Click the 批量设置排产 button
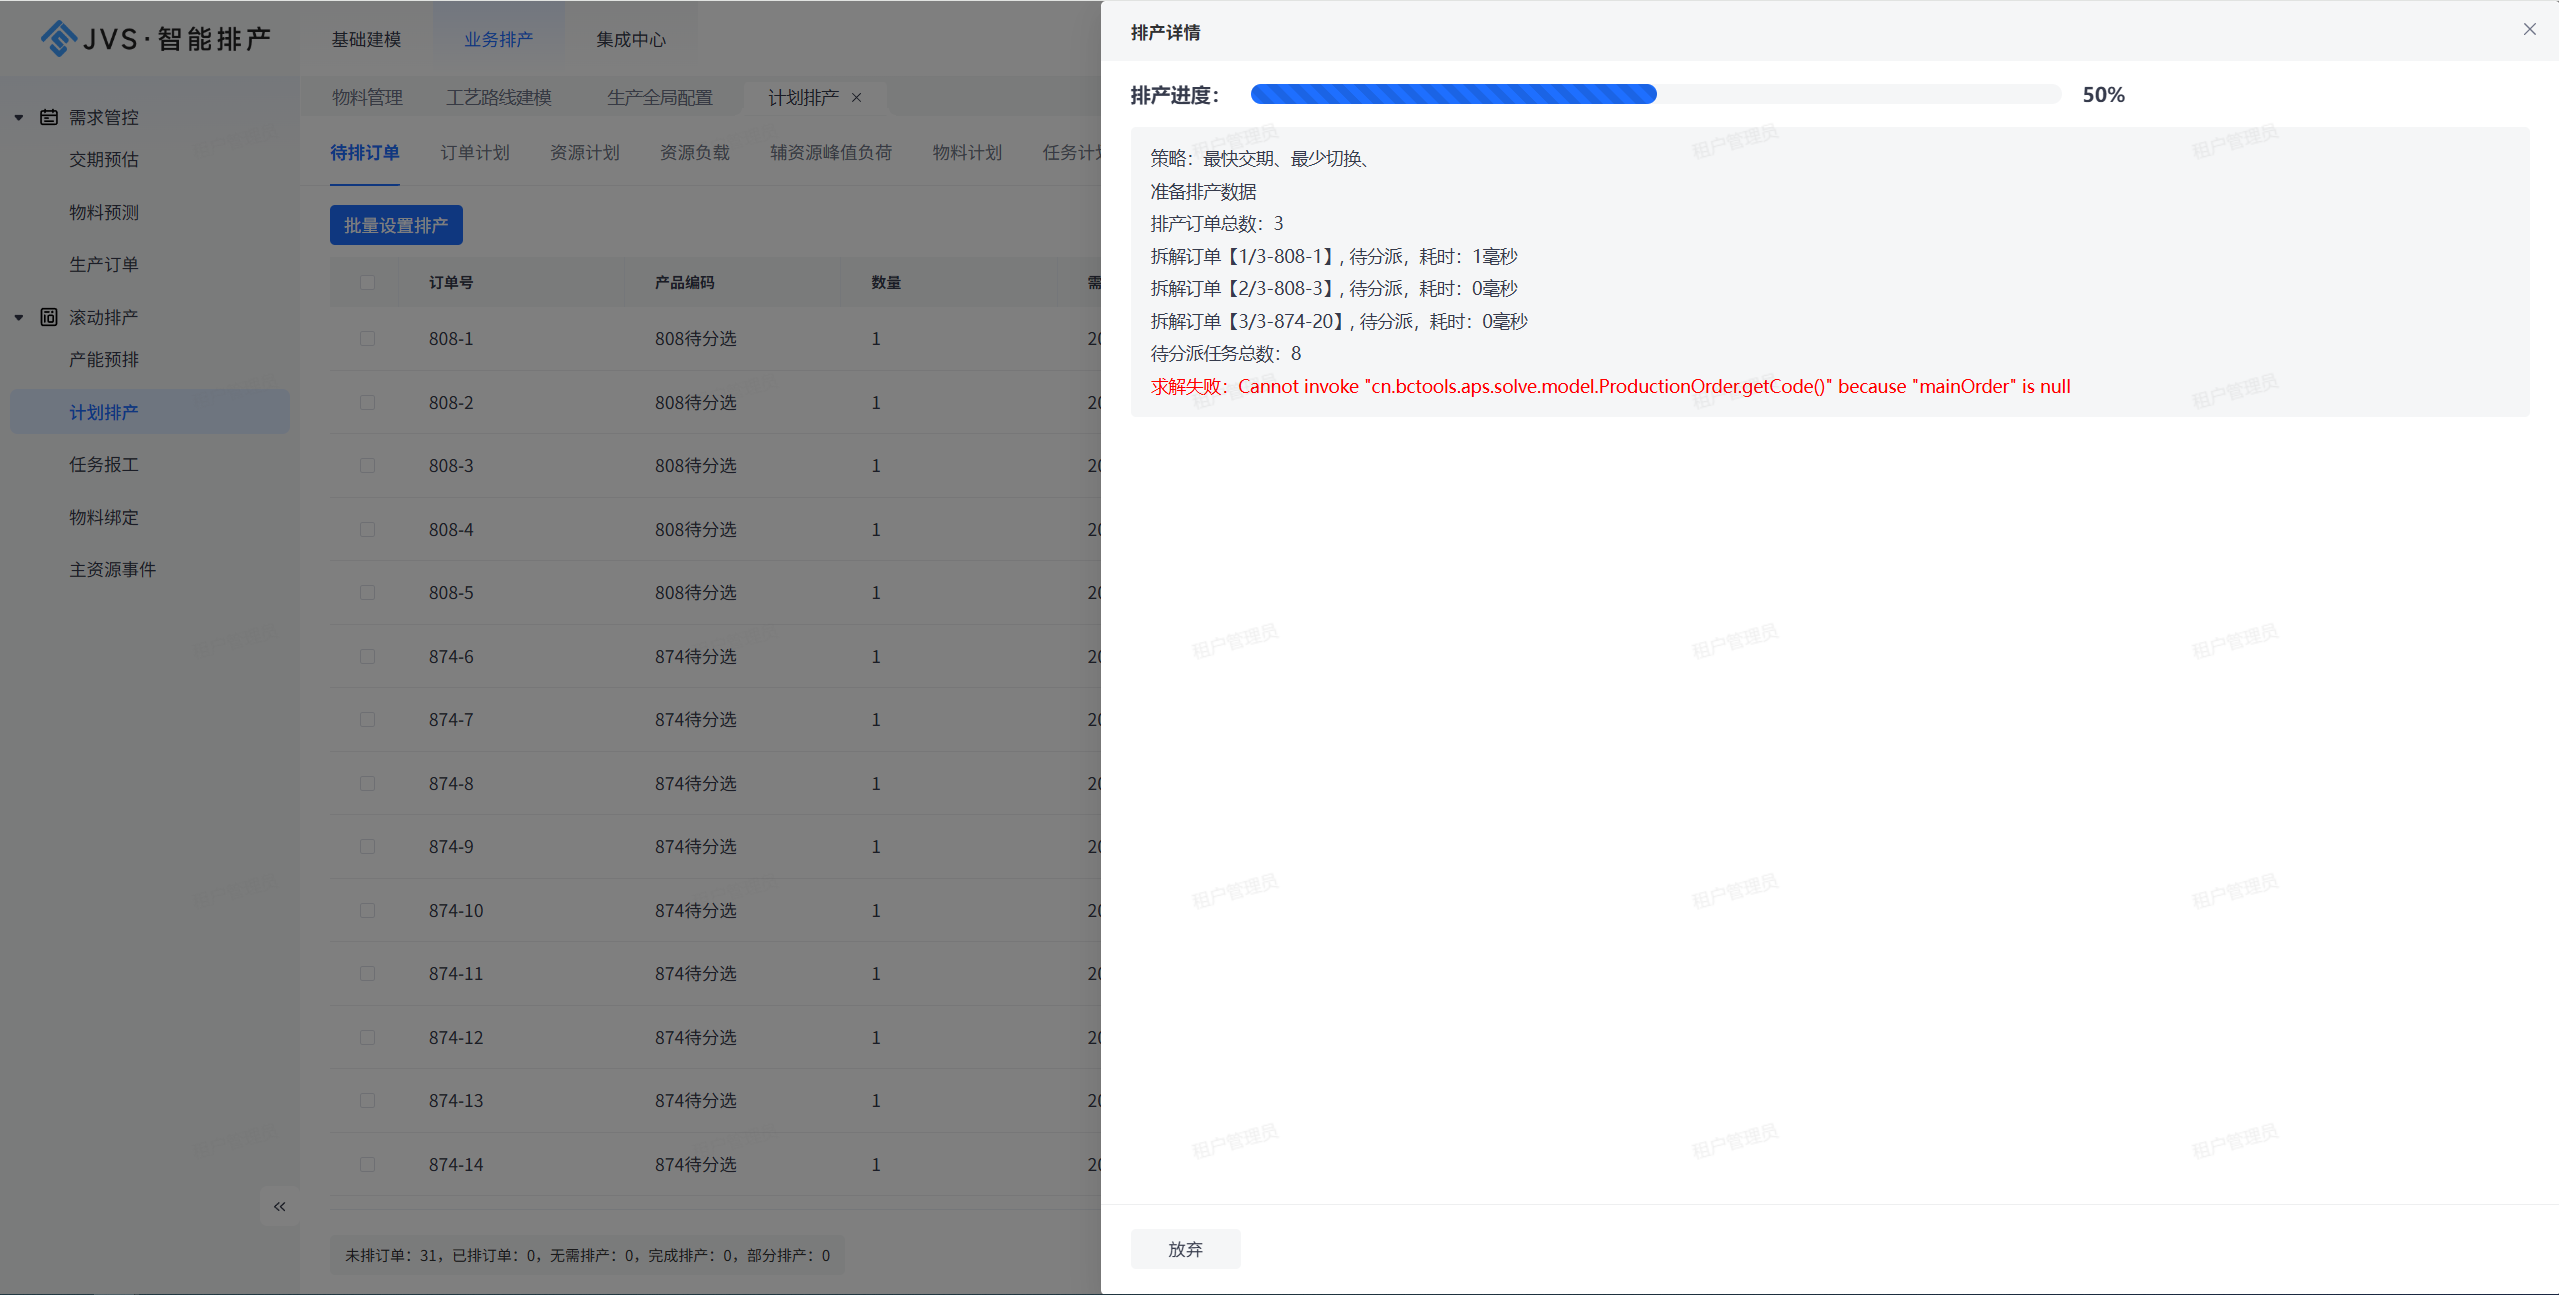This screenshot has height=1295, width=2559. point(396,225)
